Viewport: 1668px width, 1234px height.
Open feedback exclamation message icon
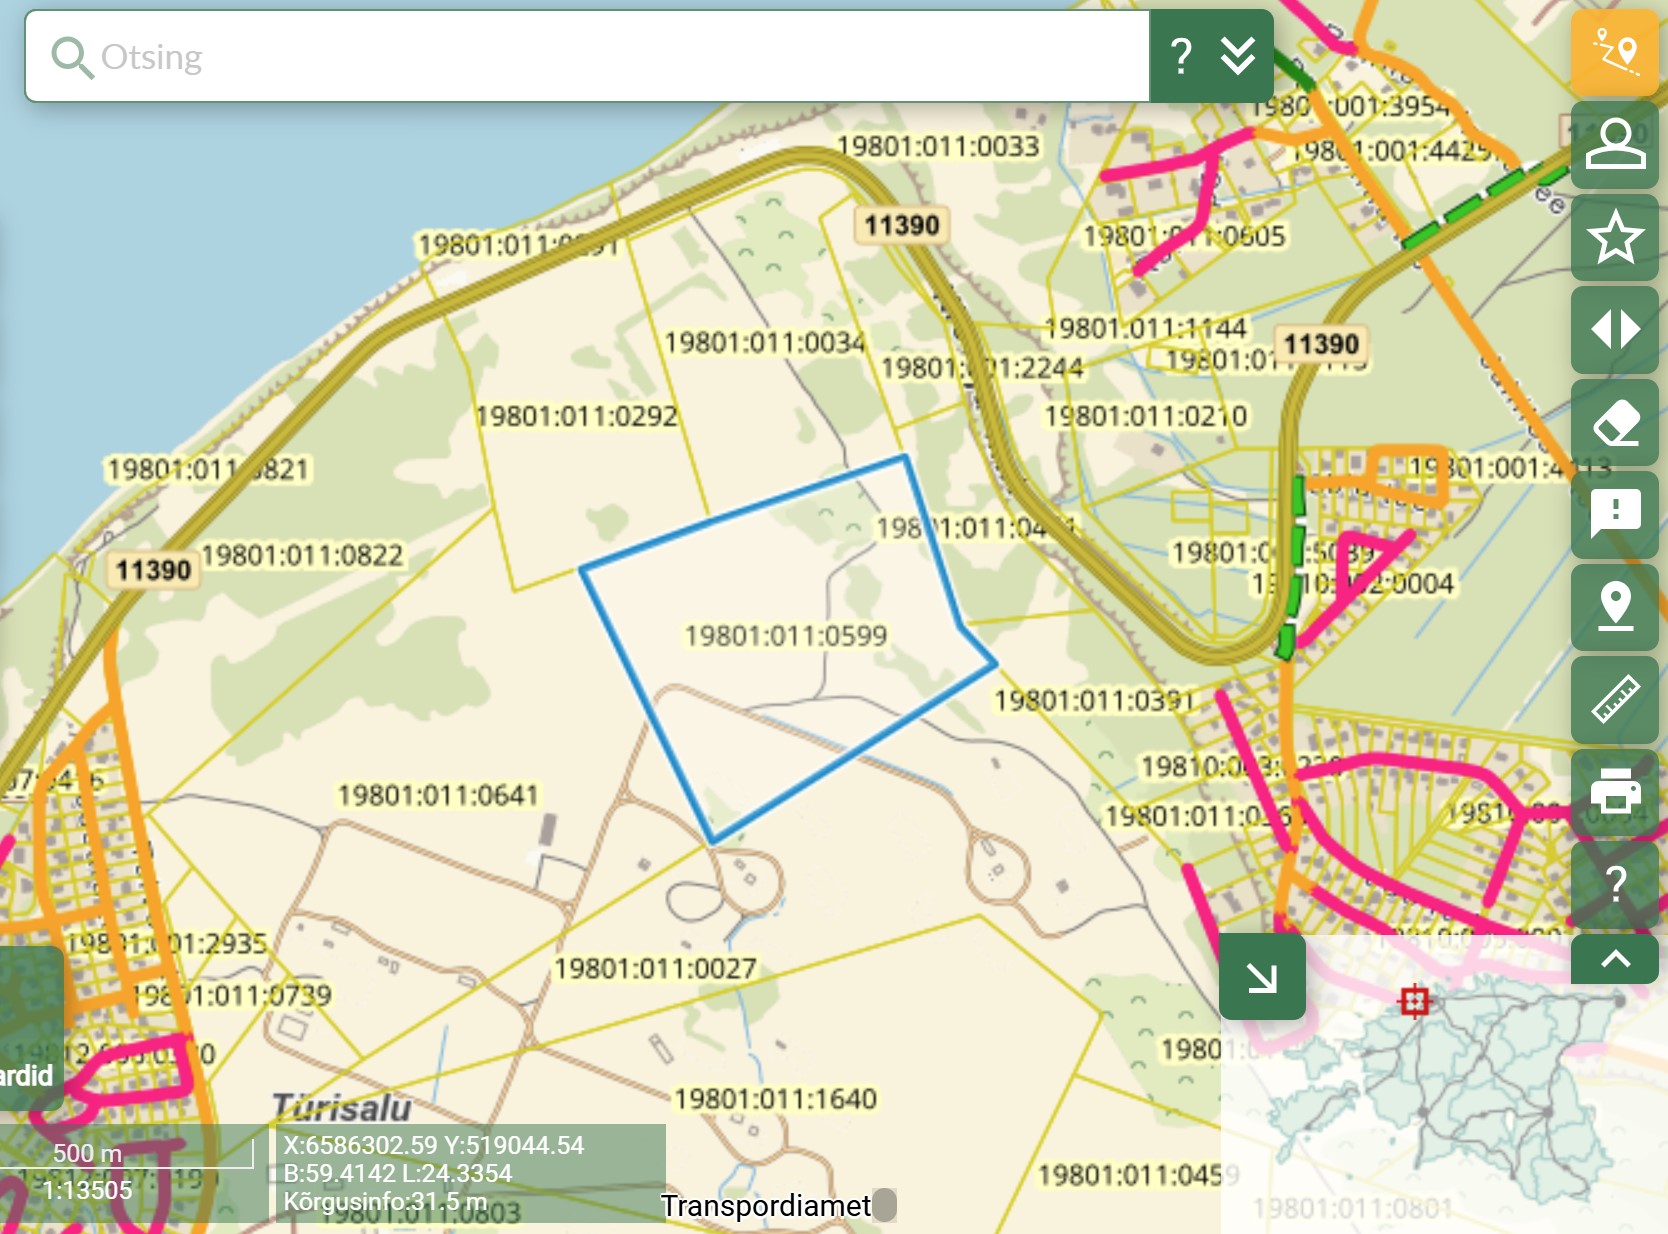pos(1615,514)
